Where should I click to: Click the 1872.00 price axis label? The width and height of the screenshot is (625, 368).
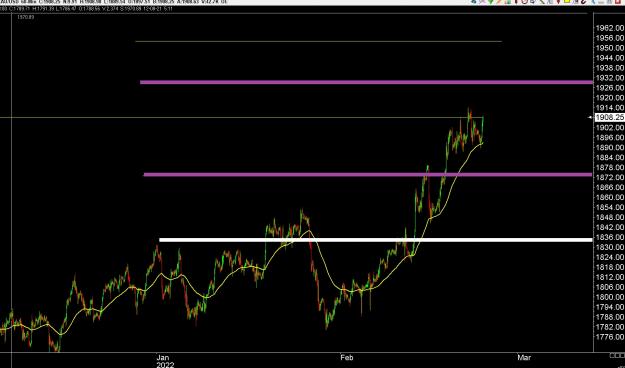tap(610, 177)
